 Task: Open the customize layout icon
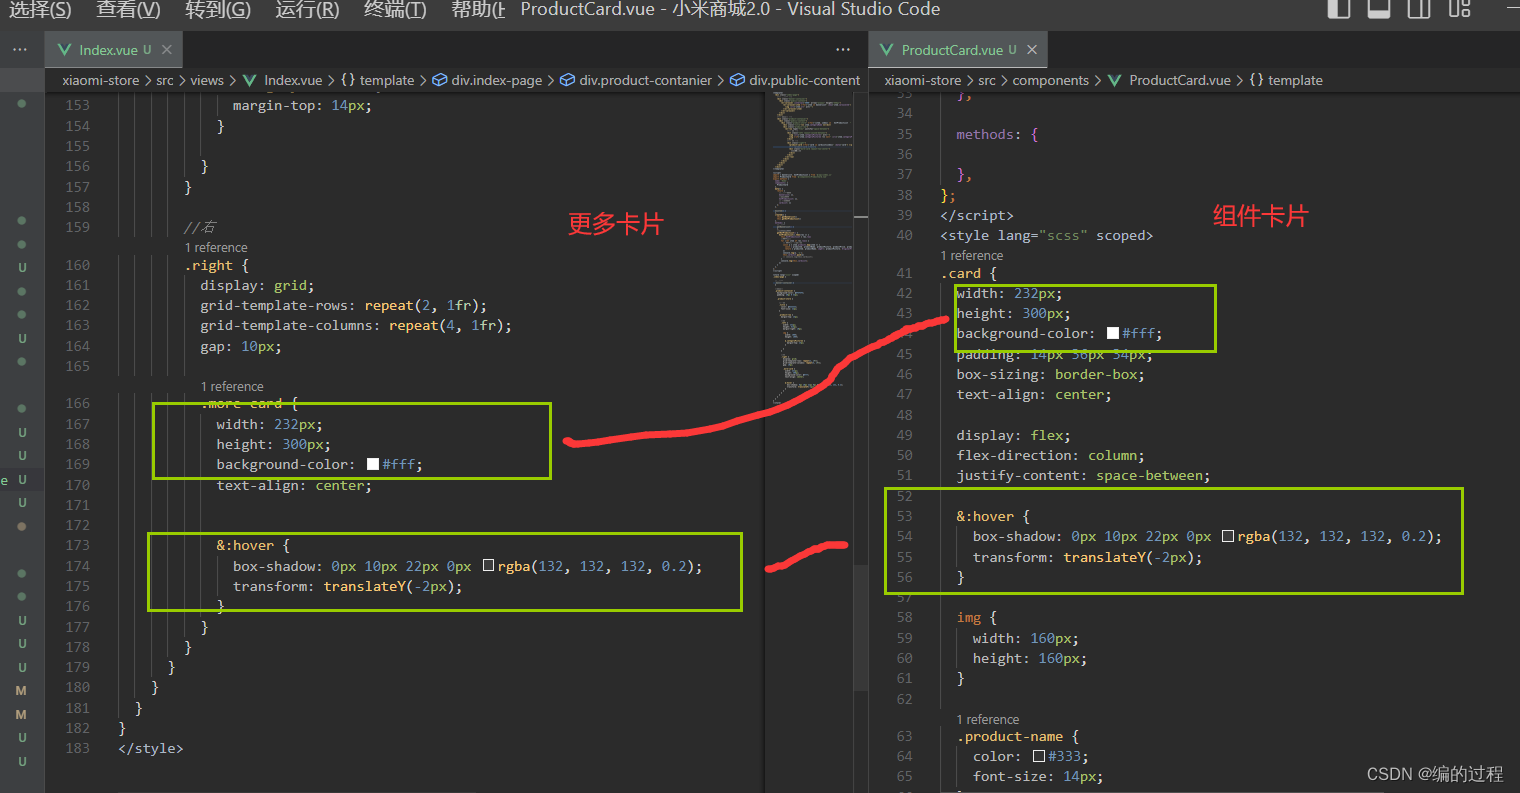1460,9
